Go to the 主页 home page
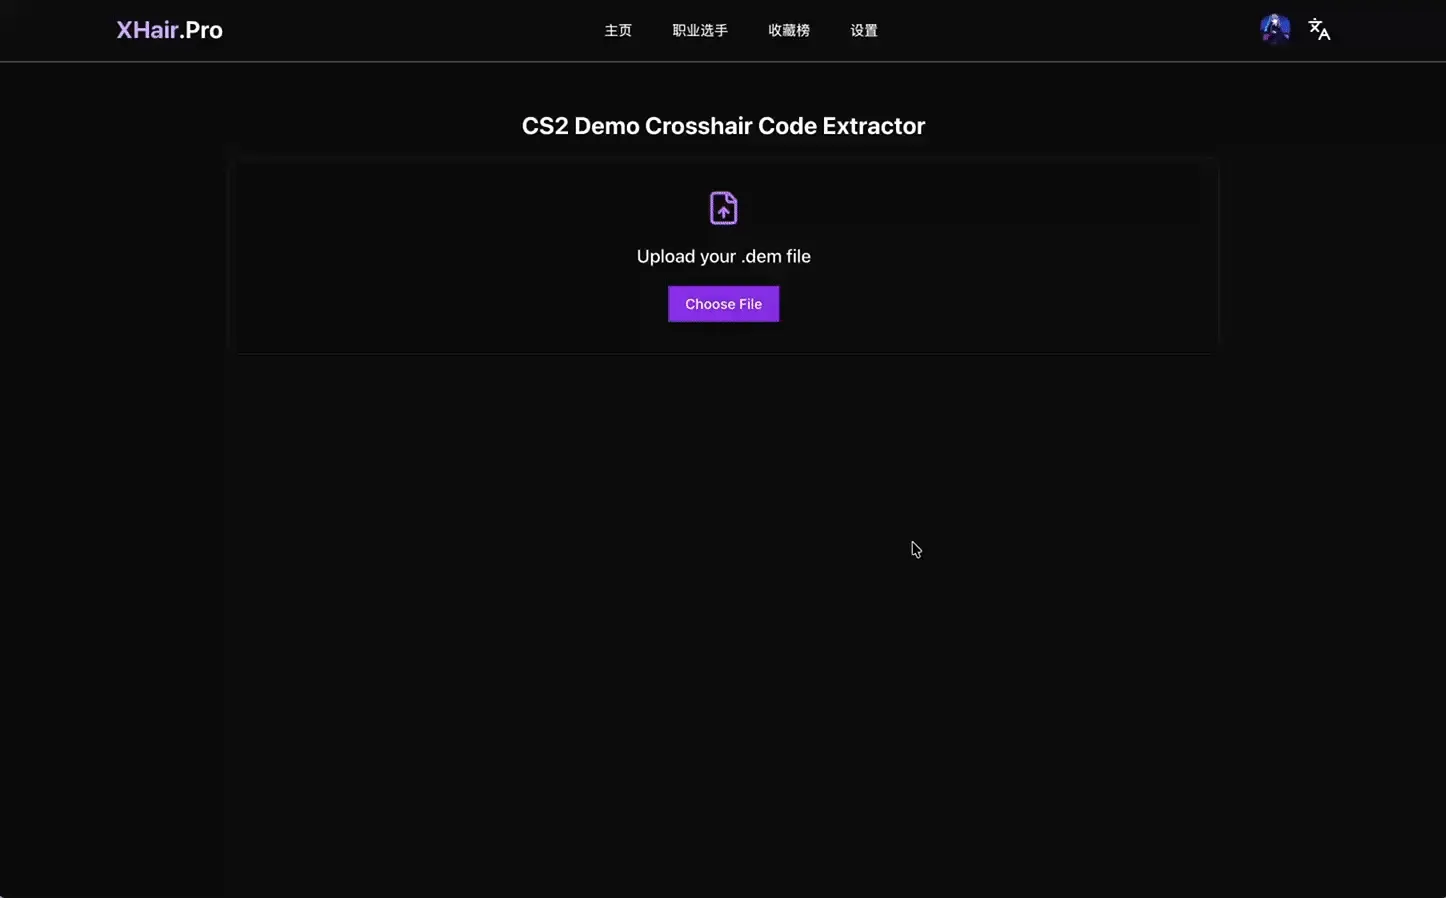 [618, 31]
